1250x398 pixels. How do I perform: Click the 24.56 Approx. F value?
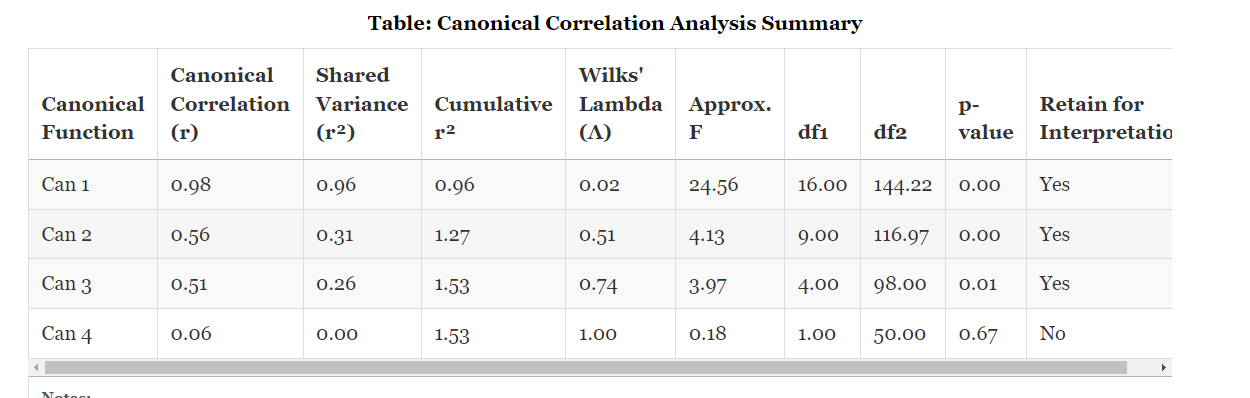click(x=713, y=185)
